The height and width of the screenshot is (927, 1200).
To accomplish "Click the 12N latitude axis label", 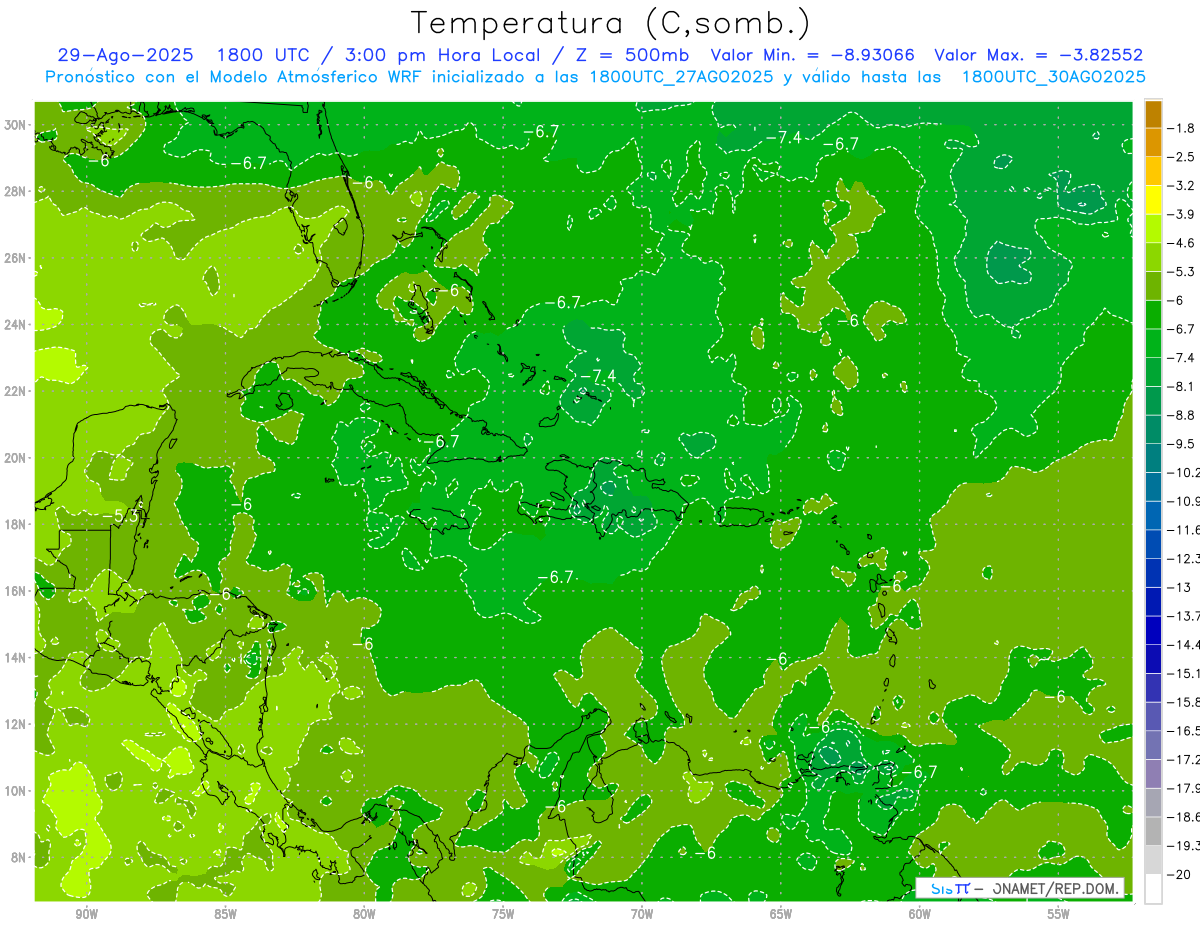I will click(17, 724).
